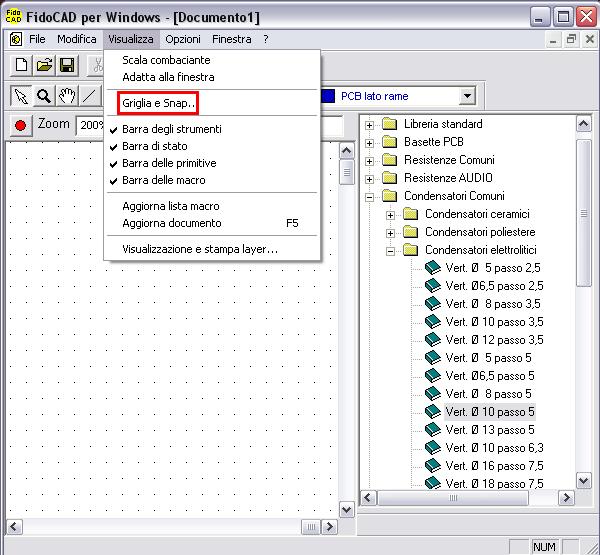Select Vert. Ø 10 passo 5 macro
This screenshot has height=555, width=600.
pos(490,411)
